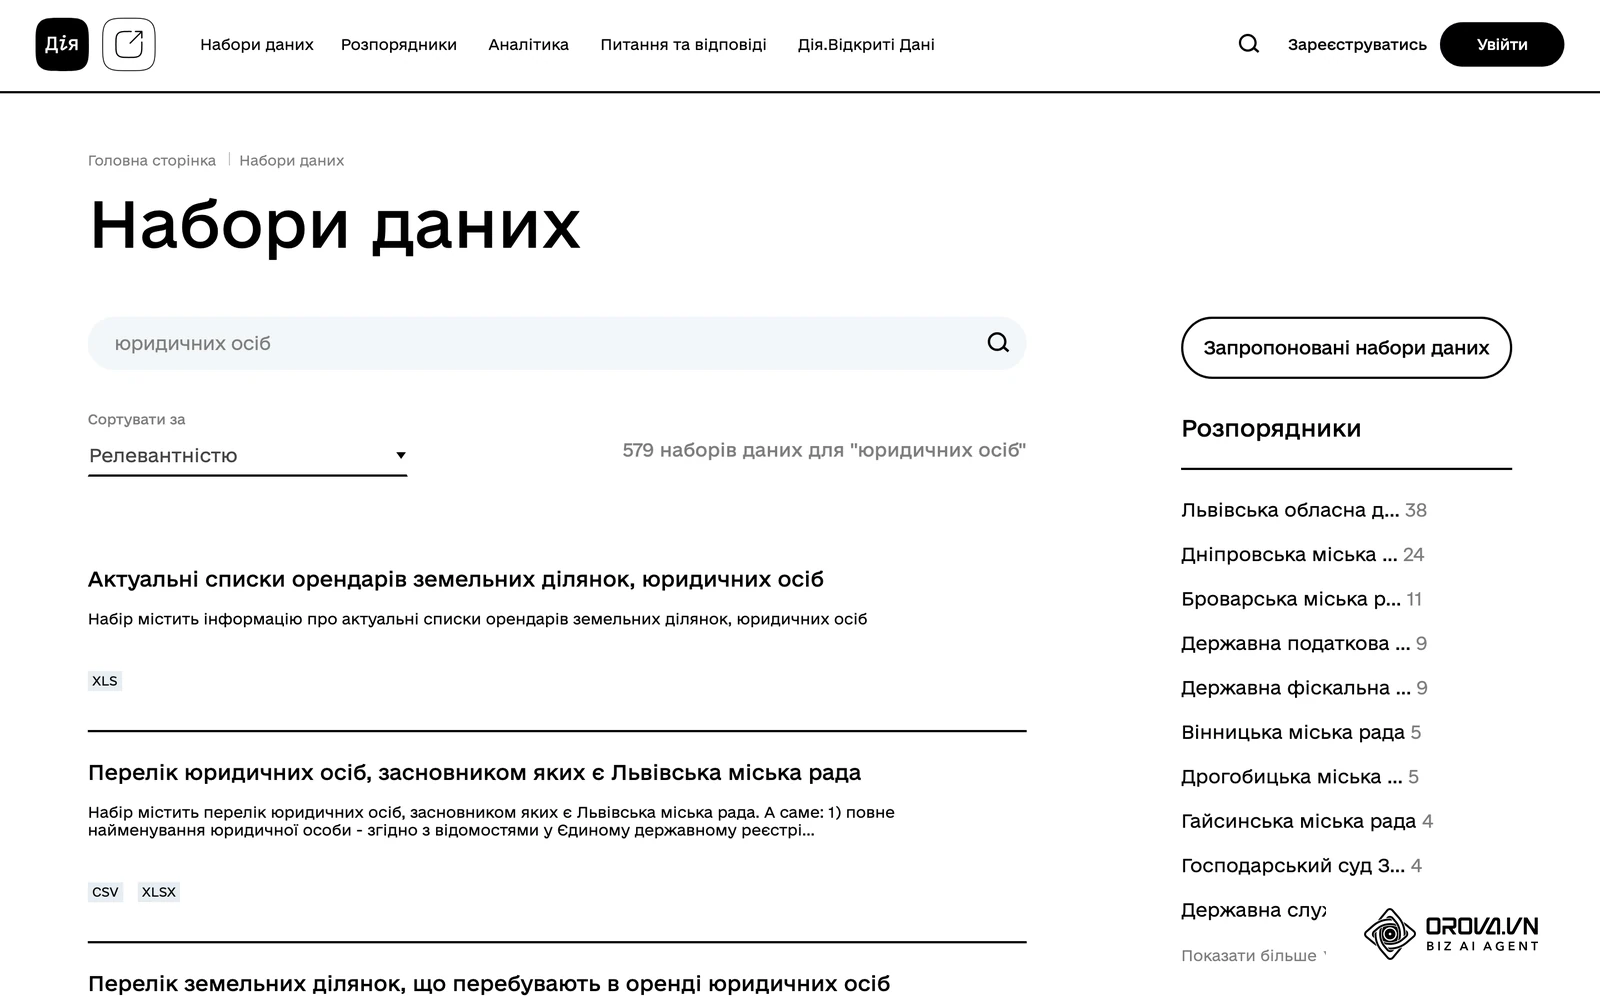Open Дія.Відкриті Дані in the top menu
This screenshot has height=1000, width=1600.
[866, 45]
